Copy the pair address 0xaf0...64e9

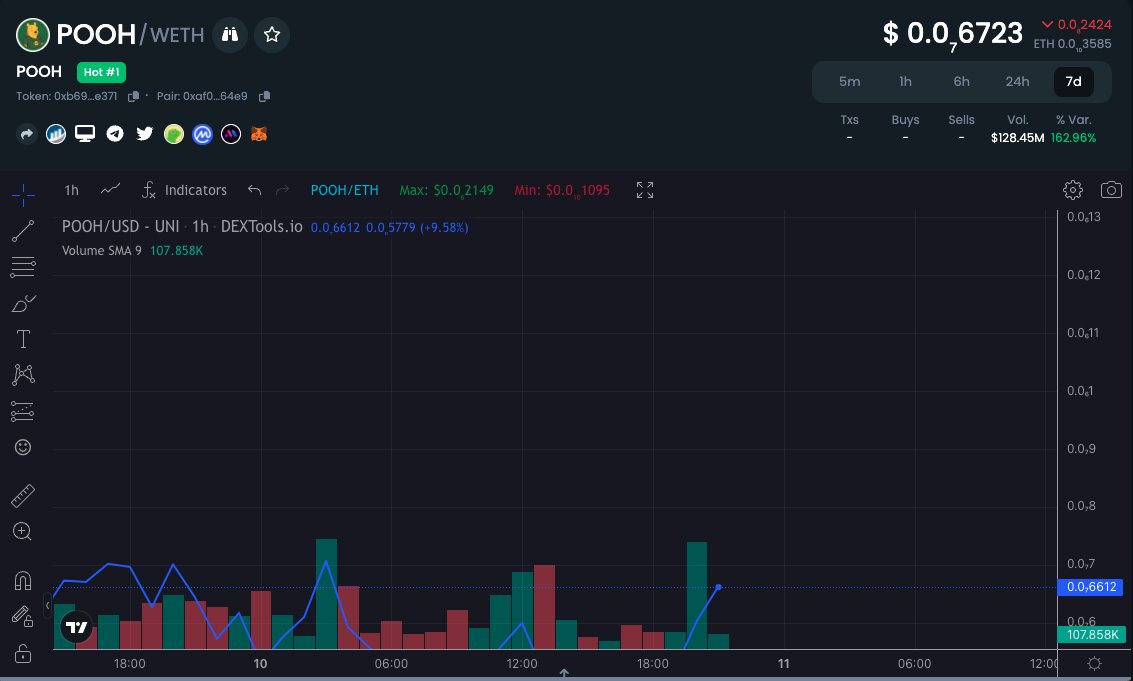[x=264, y=96]
